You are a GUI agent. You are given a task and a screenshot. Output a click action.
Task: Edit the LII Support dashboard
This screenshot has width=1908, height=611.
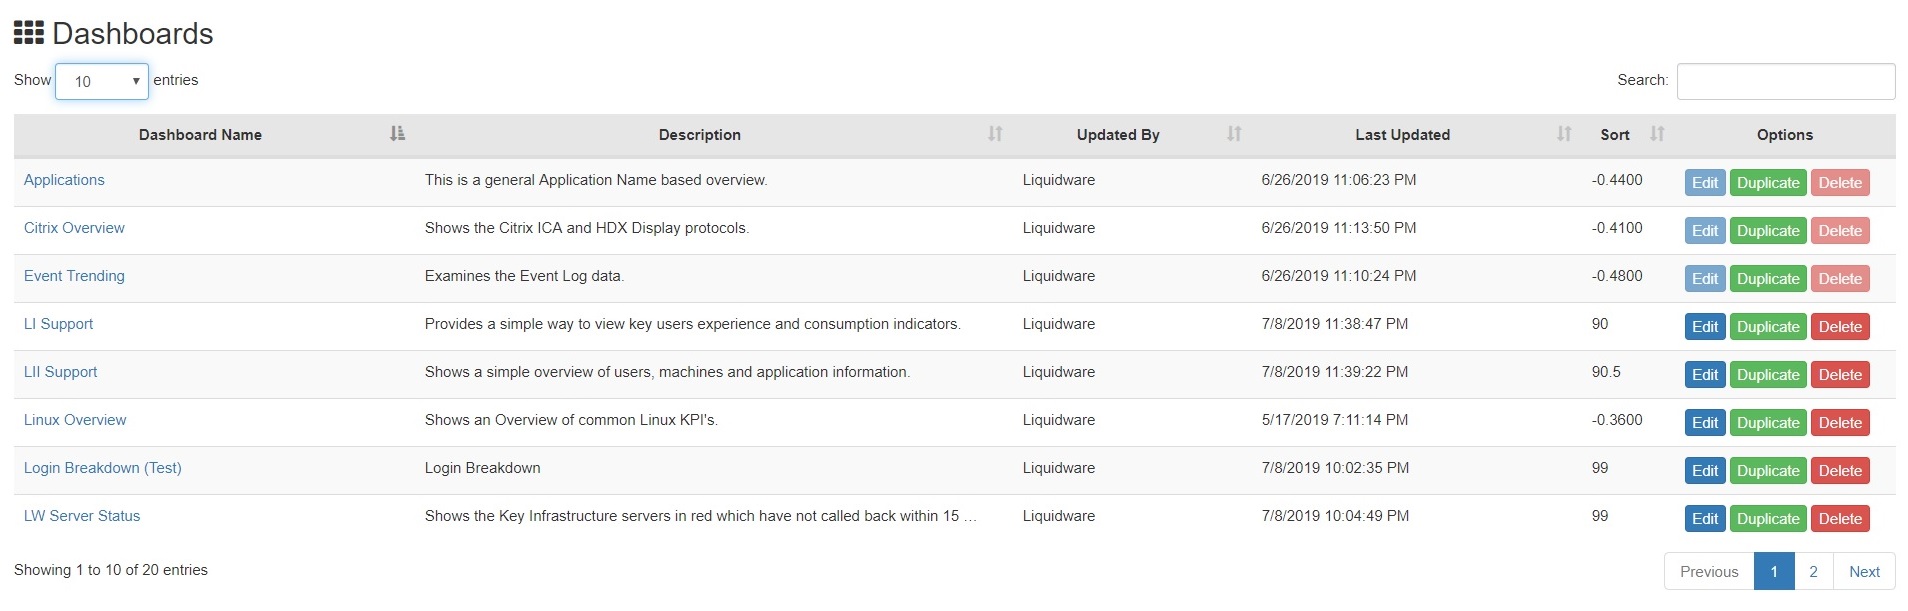pos(1704,375)
